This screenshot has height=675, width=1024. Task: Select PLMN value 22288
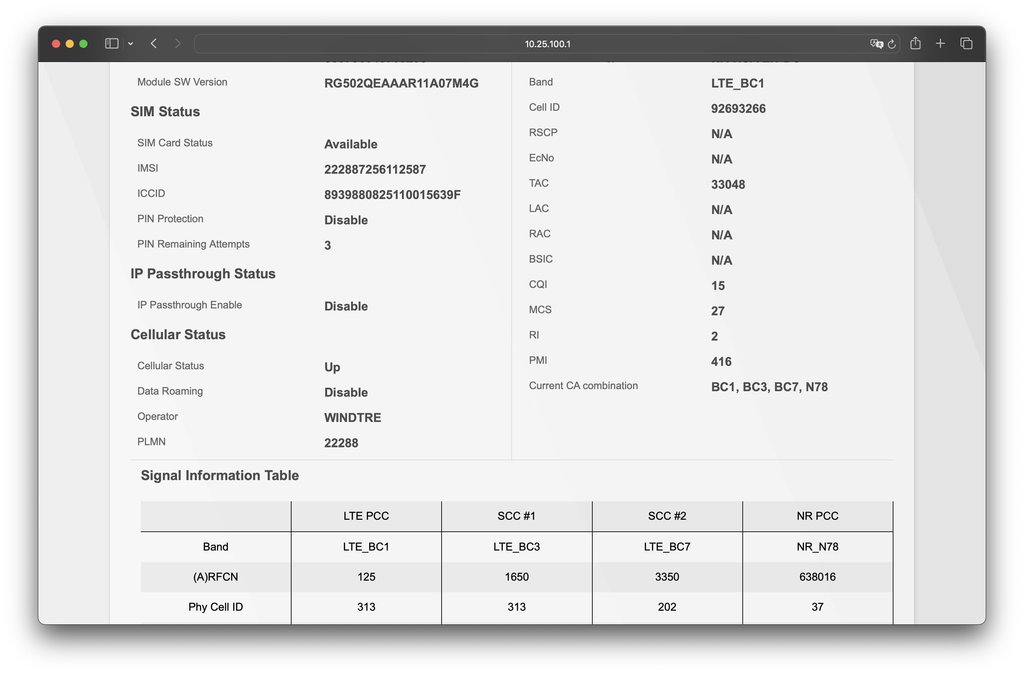(341, 443)
